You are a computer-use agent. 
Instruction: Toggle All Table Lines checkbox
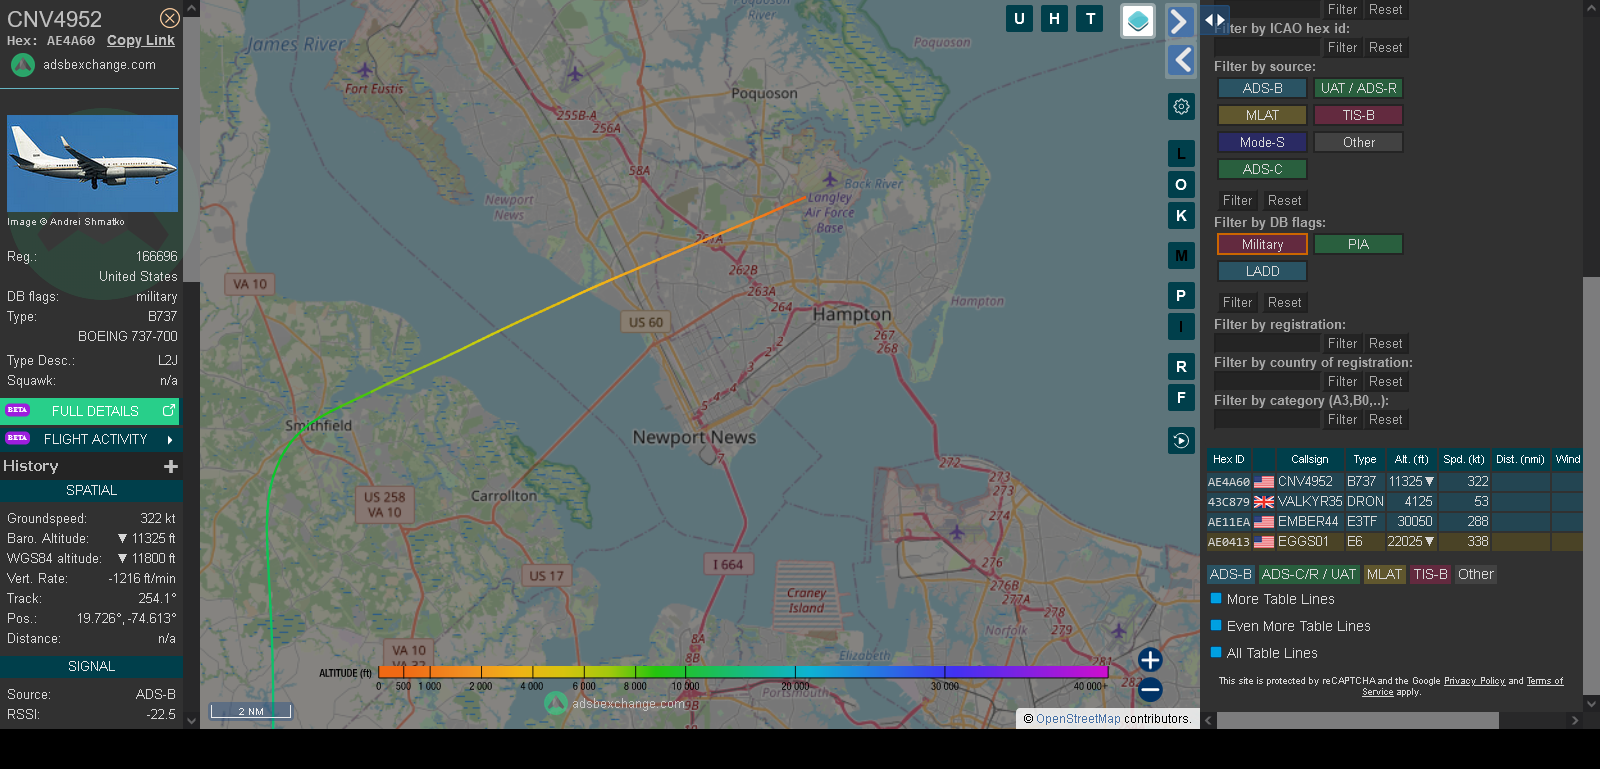click(1216, 652)
